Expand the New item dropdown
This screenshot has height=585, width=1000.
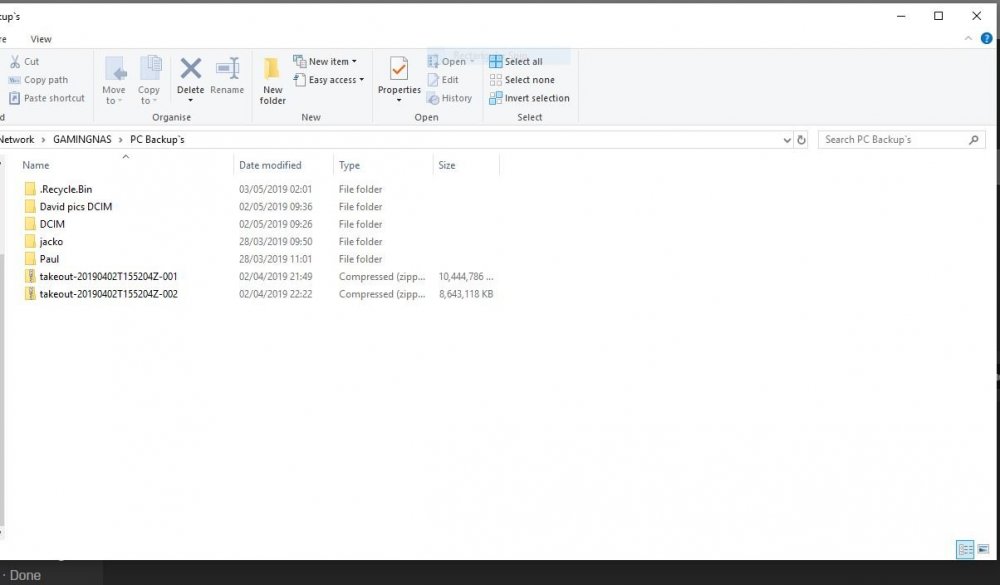tap(354, 62)
